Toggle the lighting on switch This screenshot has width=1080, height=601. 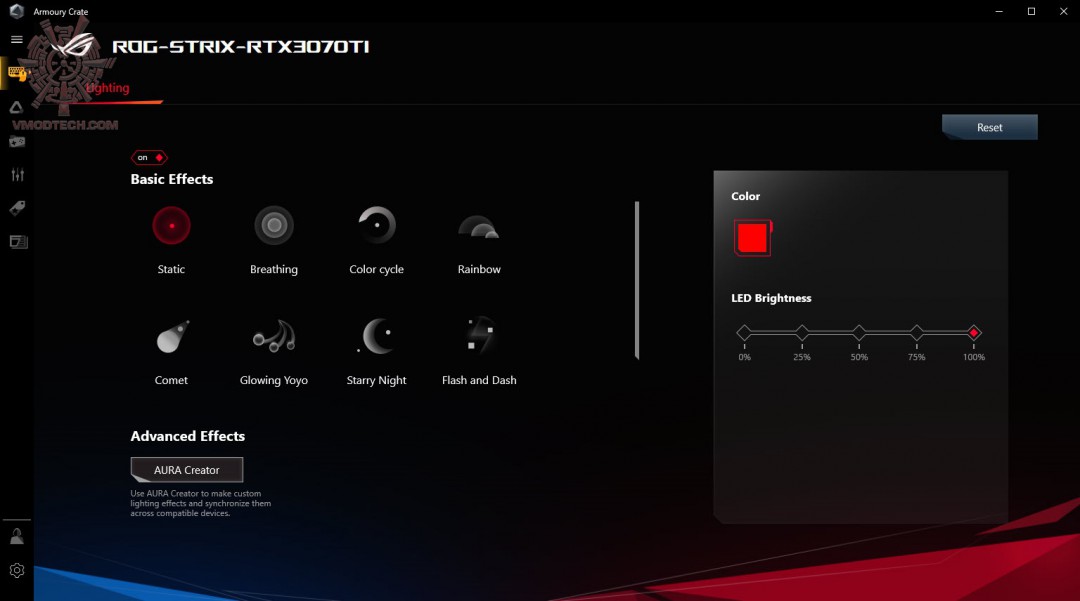(x=149, y=158)
